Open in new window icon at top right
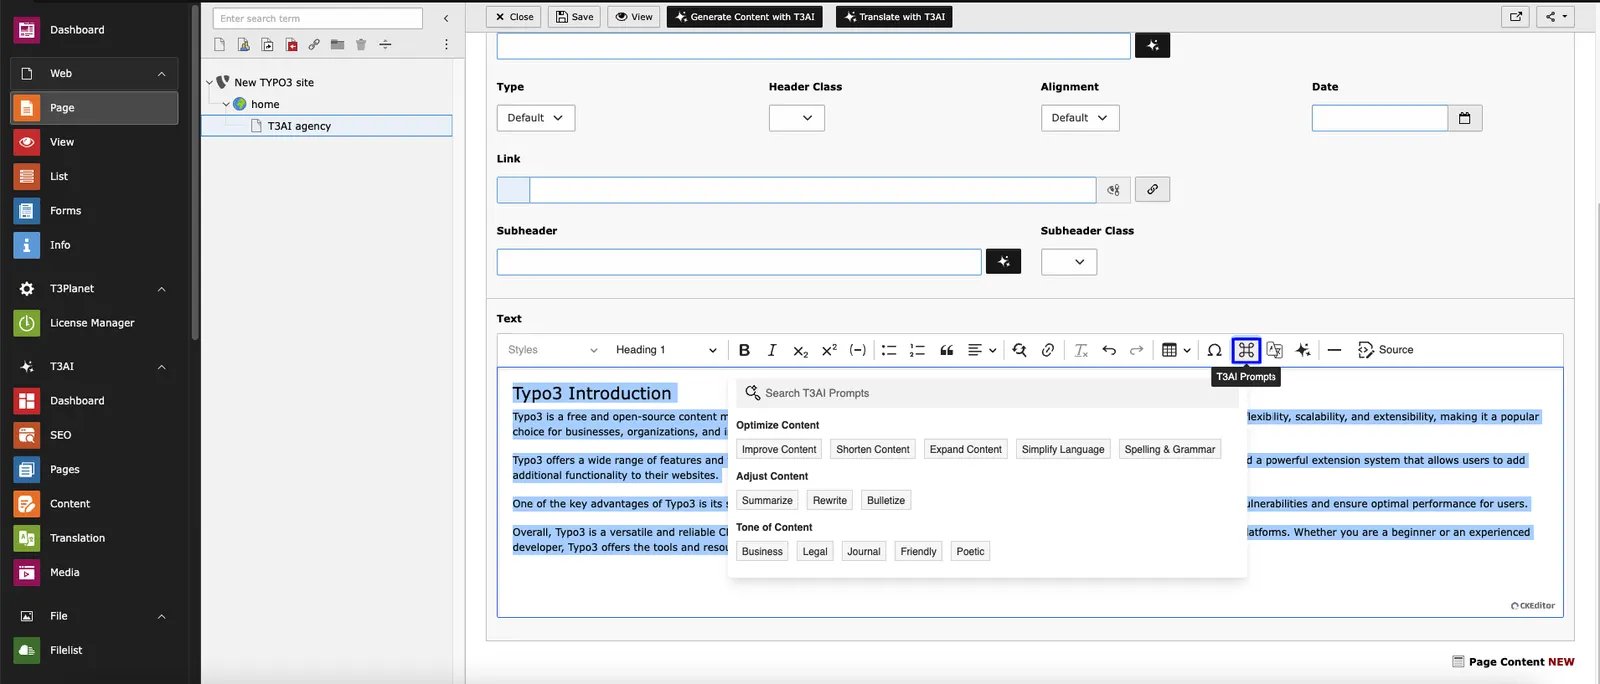 point(1516,17)
